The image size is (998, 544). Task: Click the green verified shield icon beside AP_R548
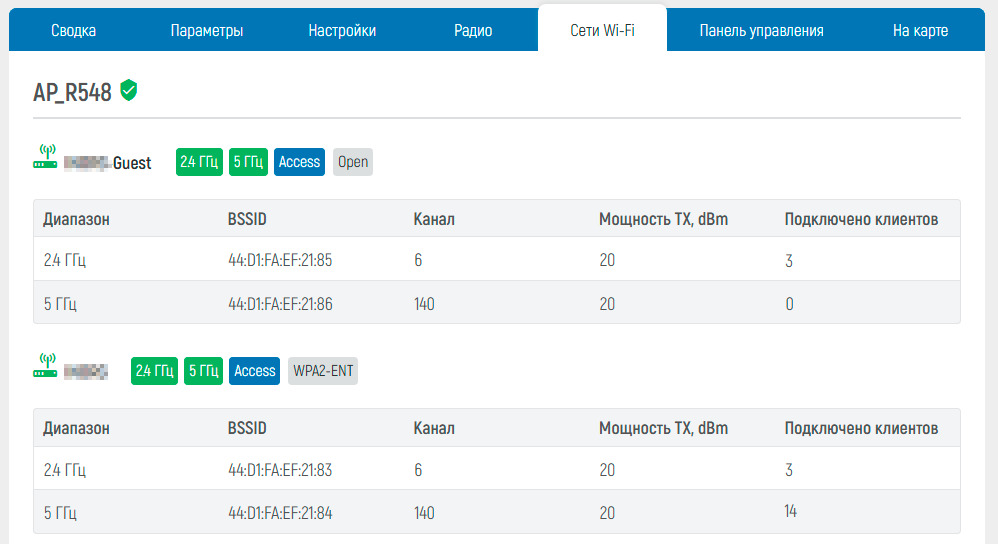pyautogui.click(x=129, y=90)
